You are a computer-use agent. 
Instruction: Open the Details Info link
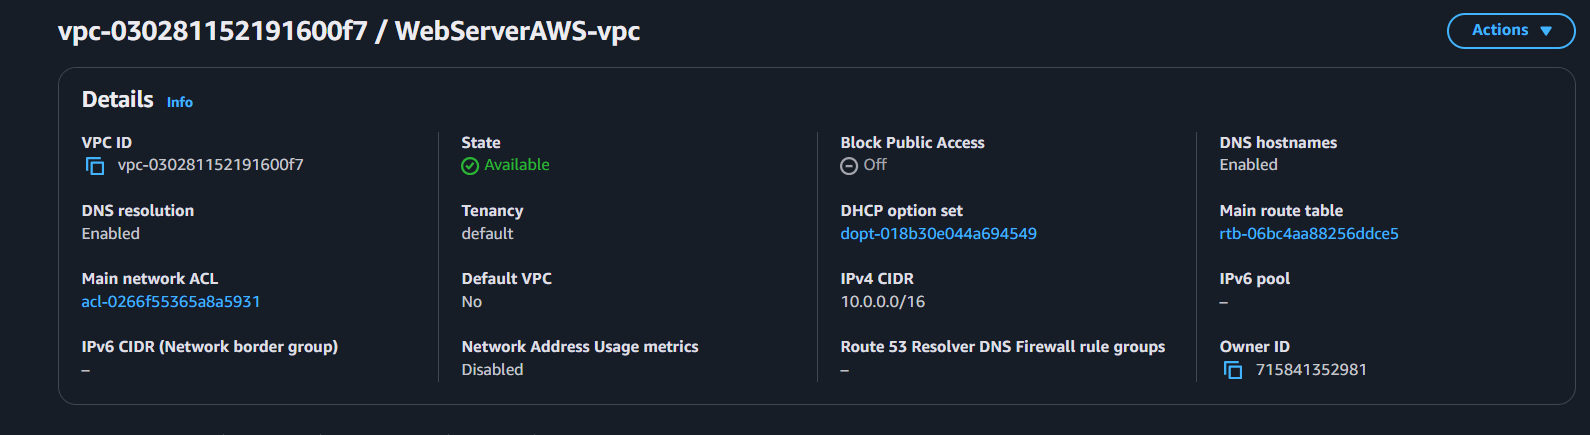[180, 102]
